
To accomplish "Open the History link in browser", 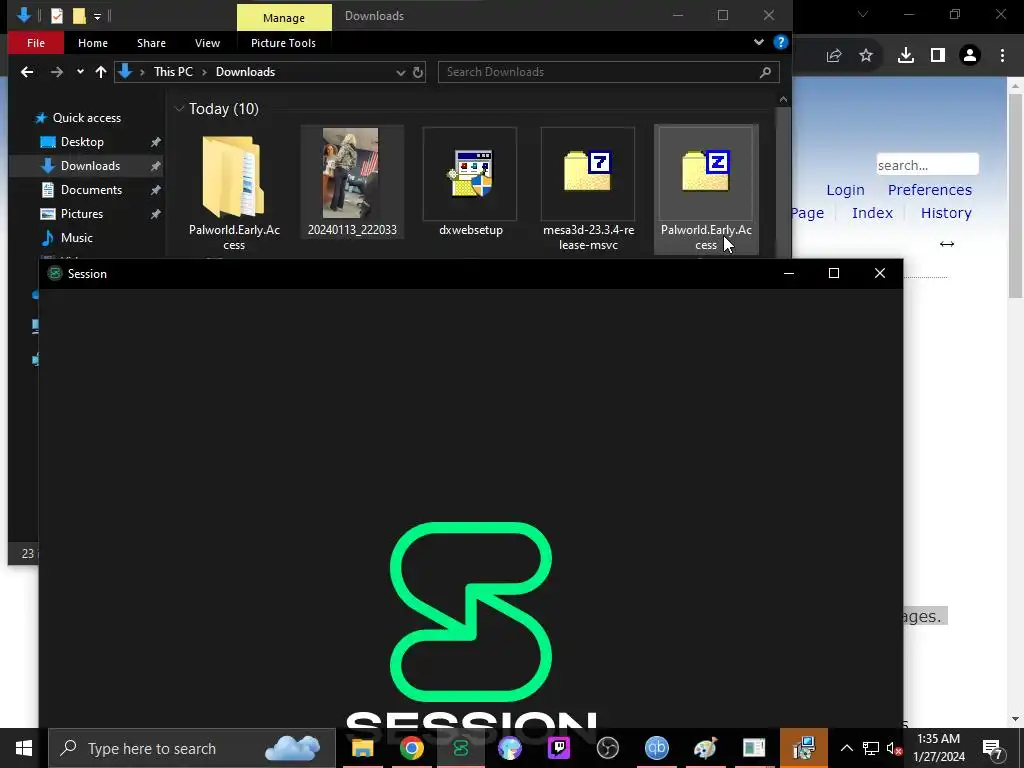I will click(946, 213).
